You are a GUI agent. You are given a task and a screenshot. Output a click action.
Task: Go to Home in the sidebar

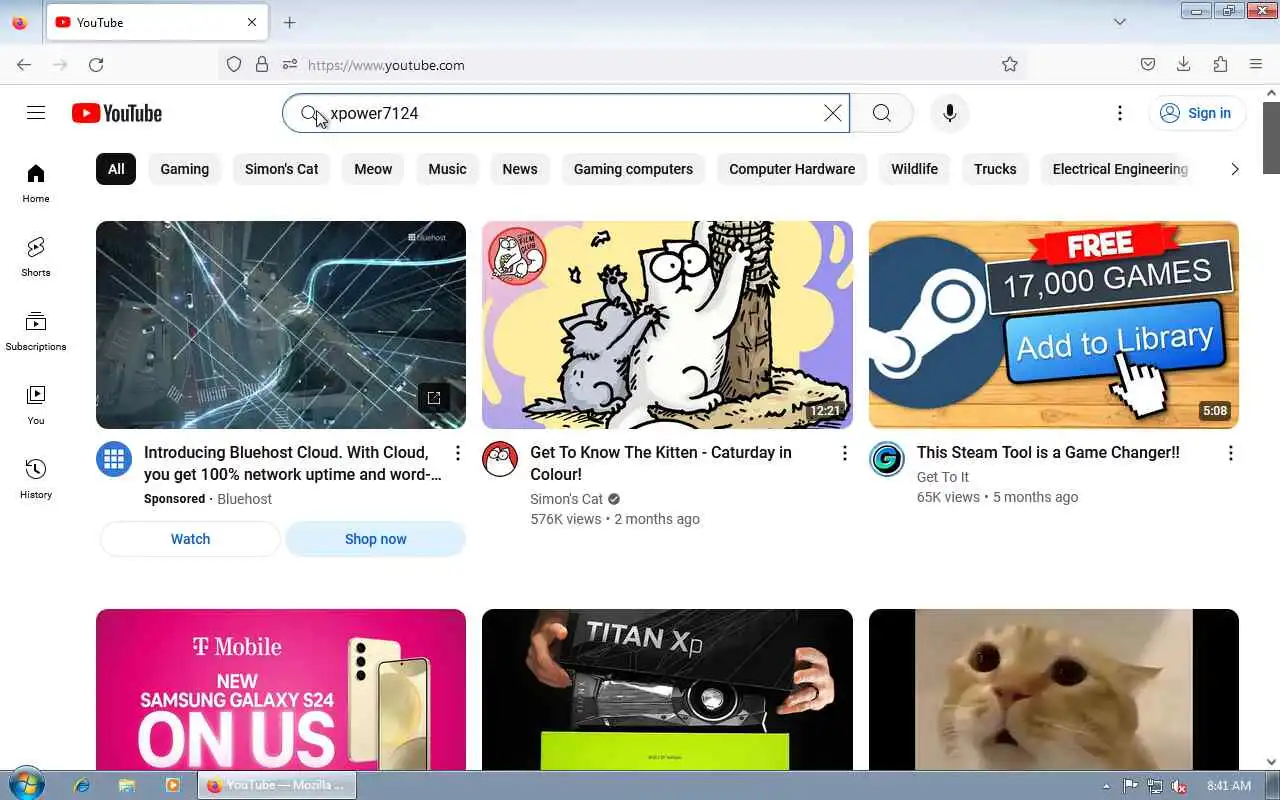point(36,183)
